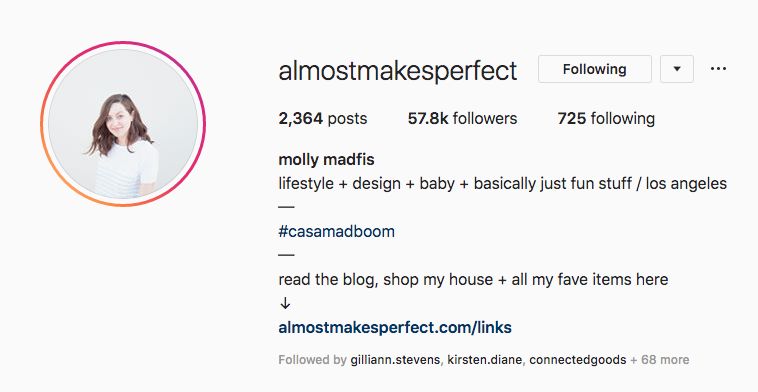Expand suggested accounts with the triangle dropdown

[x=677, y=69]
